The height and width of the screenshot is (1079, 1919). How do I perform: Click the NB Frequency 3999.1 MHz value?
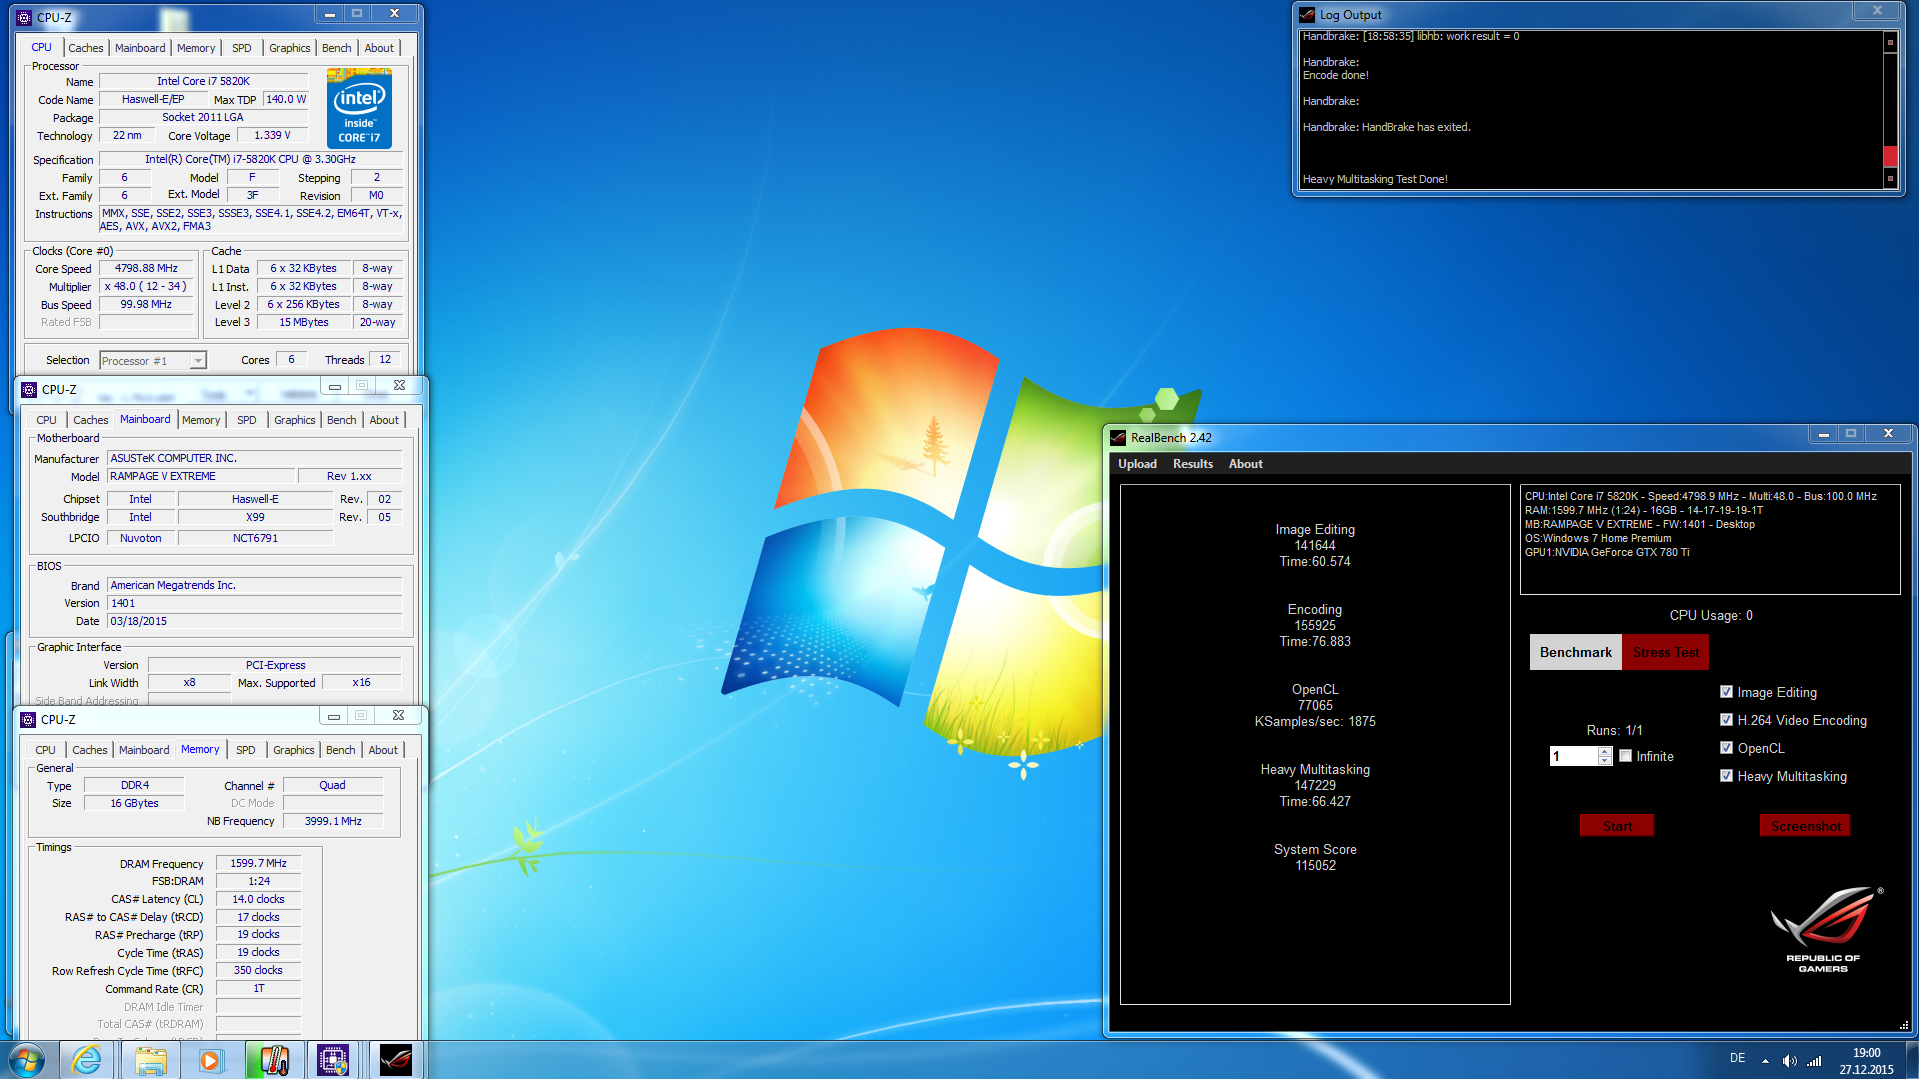coord(333,821)
